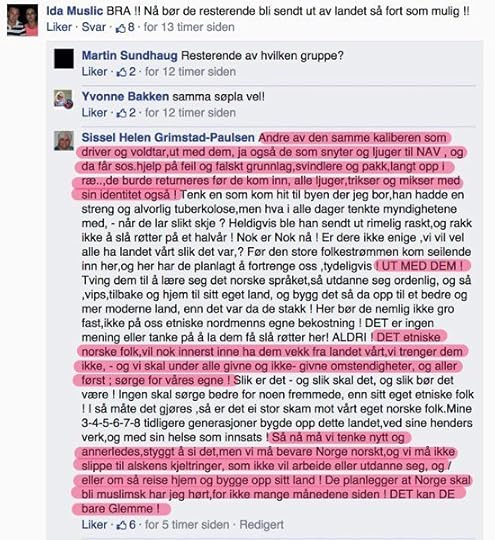The width and height of the screenshot is (495, 540).
Task: Visit Sissel Helen Grimstad-Paulsen's profile
Action: (168, 137)
